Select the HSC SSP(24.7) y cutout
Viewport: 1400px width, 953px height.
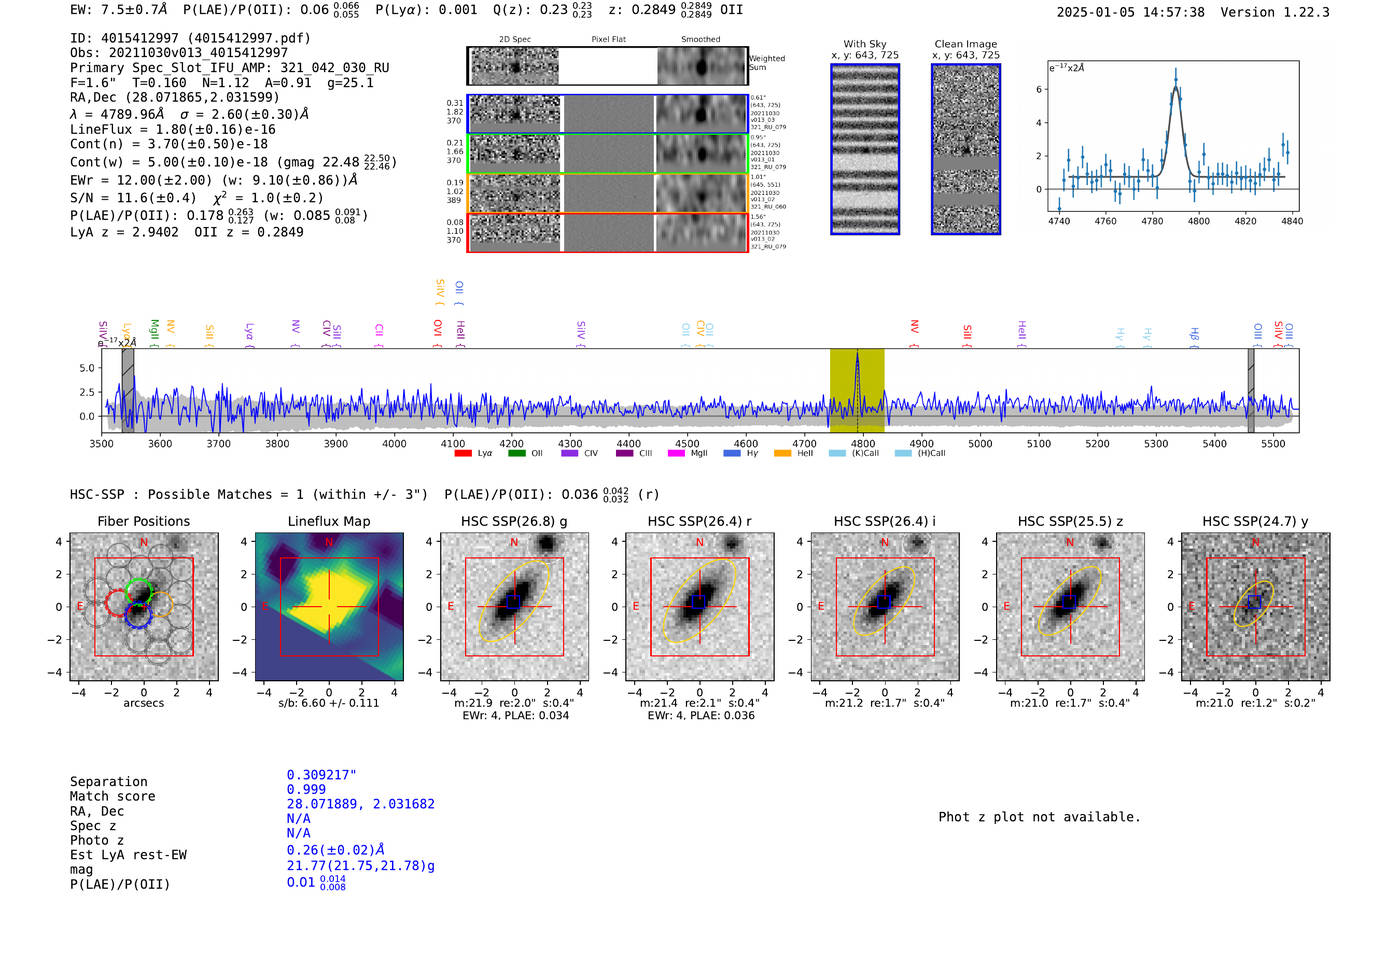1256,606
